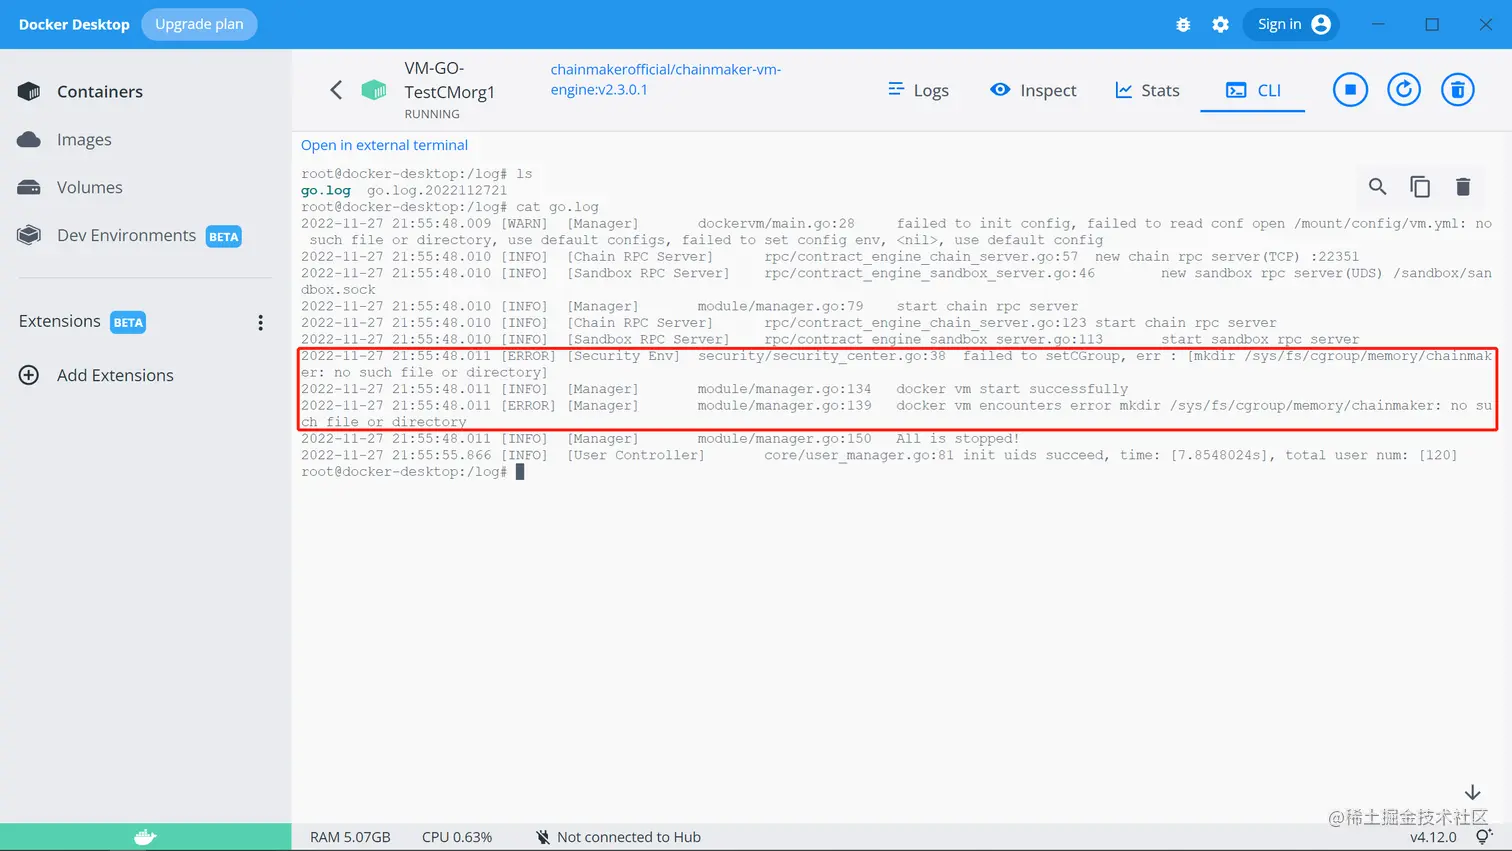Click the VM-GO-TestCMorg1 container name
1512x851 pixels.
[450, 80]
